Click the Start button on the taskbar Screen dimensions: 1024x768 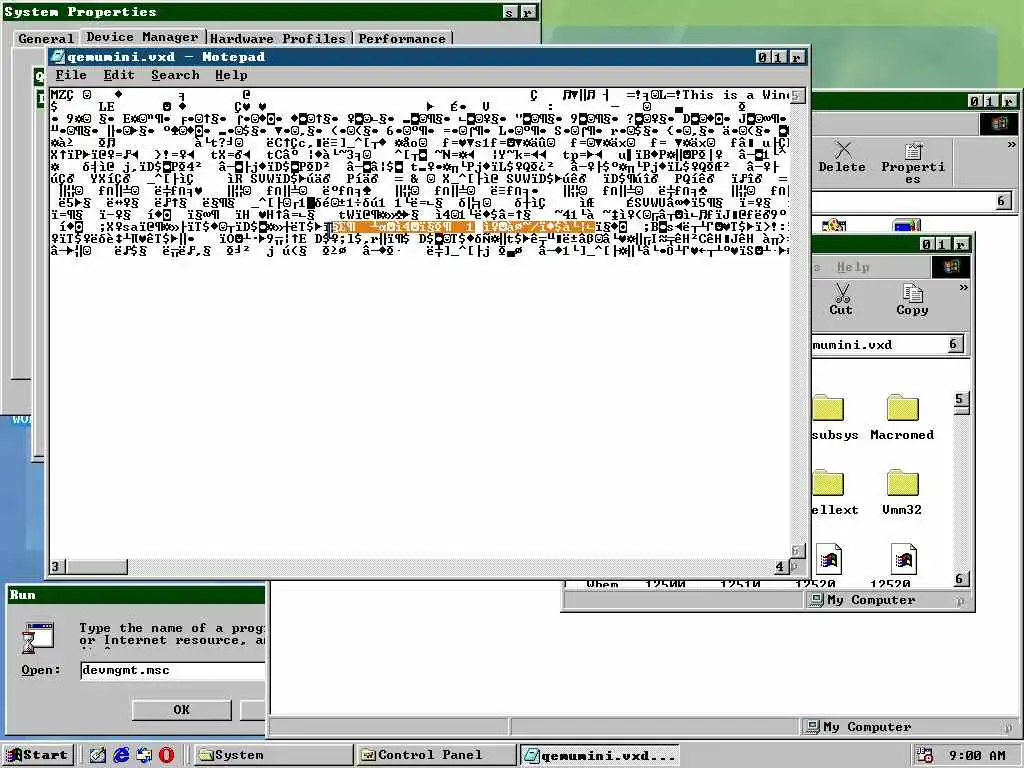click(x=37, y=755)
